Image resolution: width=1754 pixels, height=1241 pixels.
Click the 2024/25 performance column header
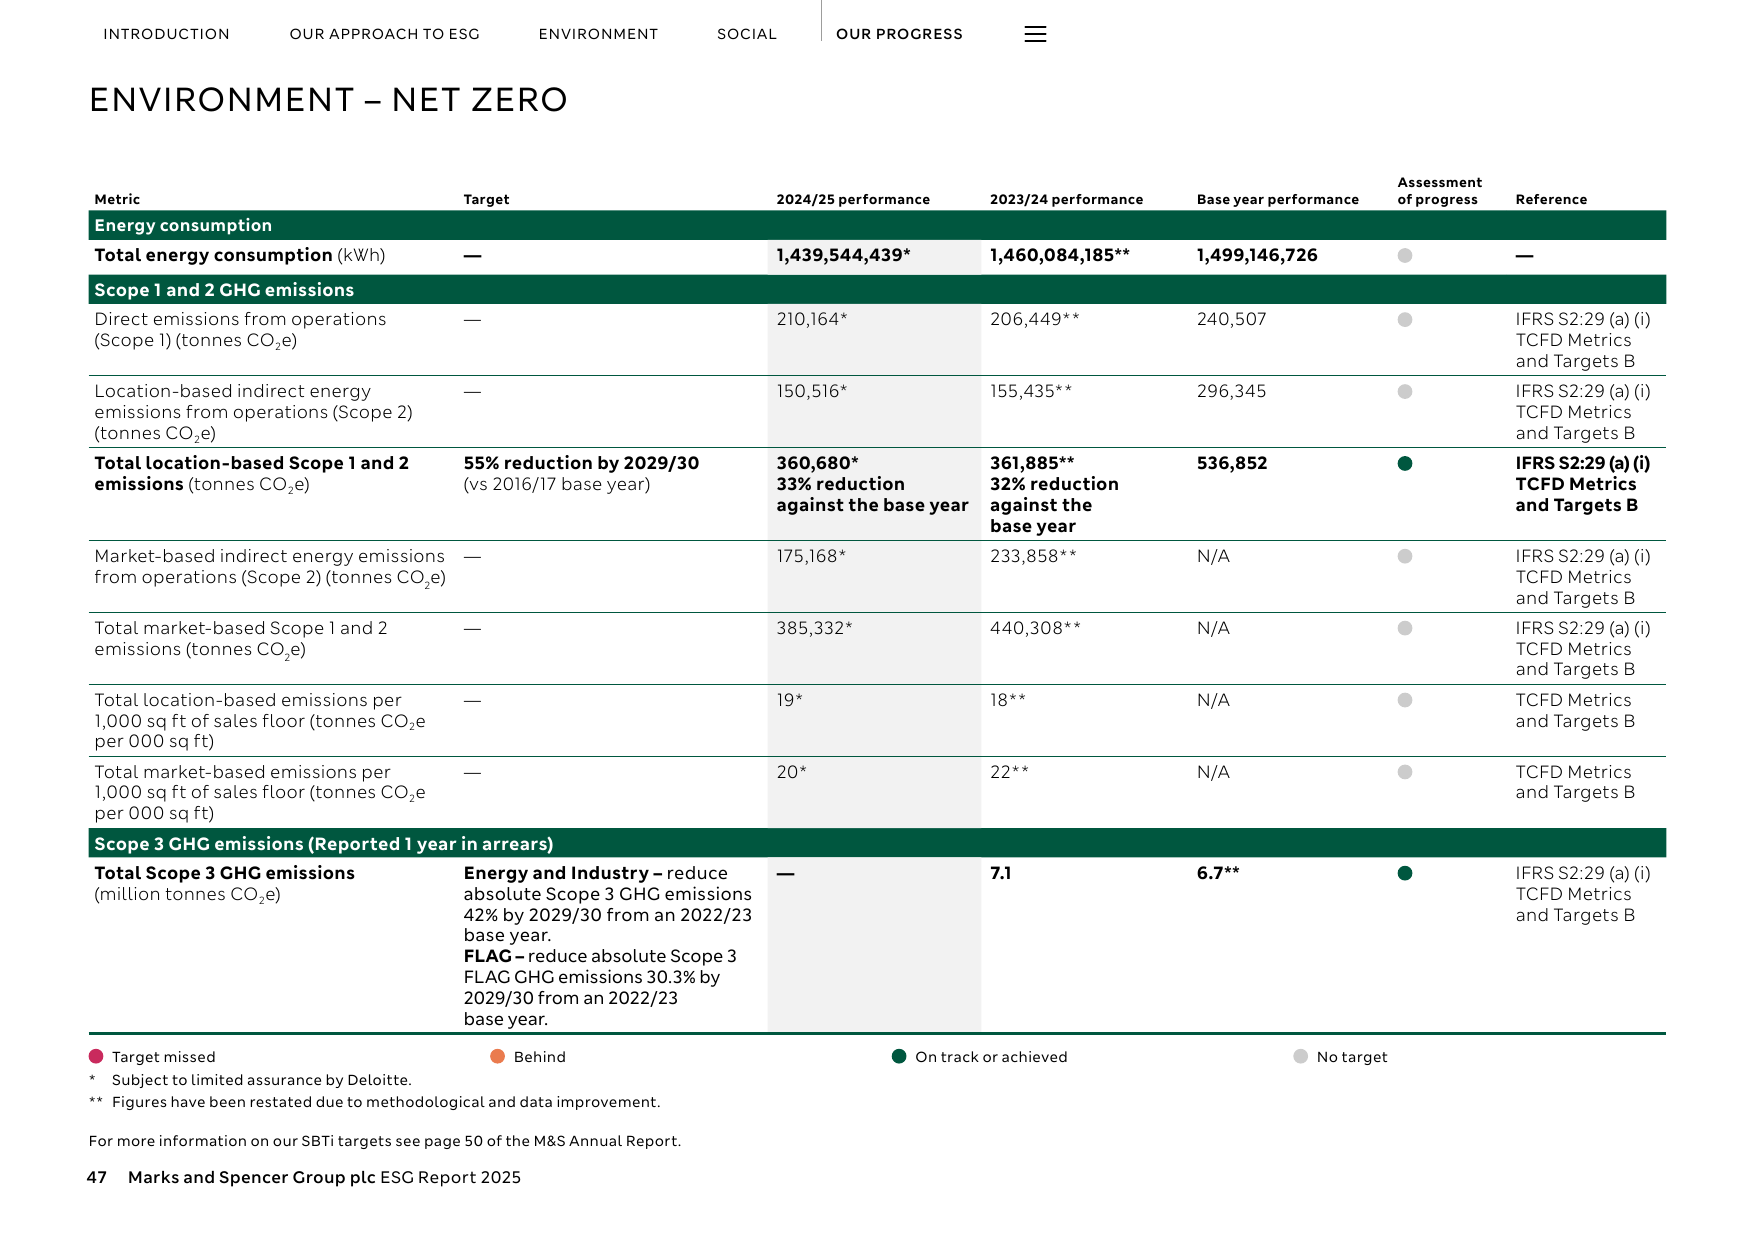point(853,199)
